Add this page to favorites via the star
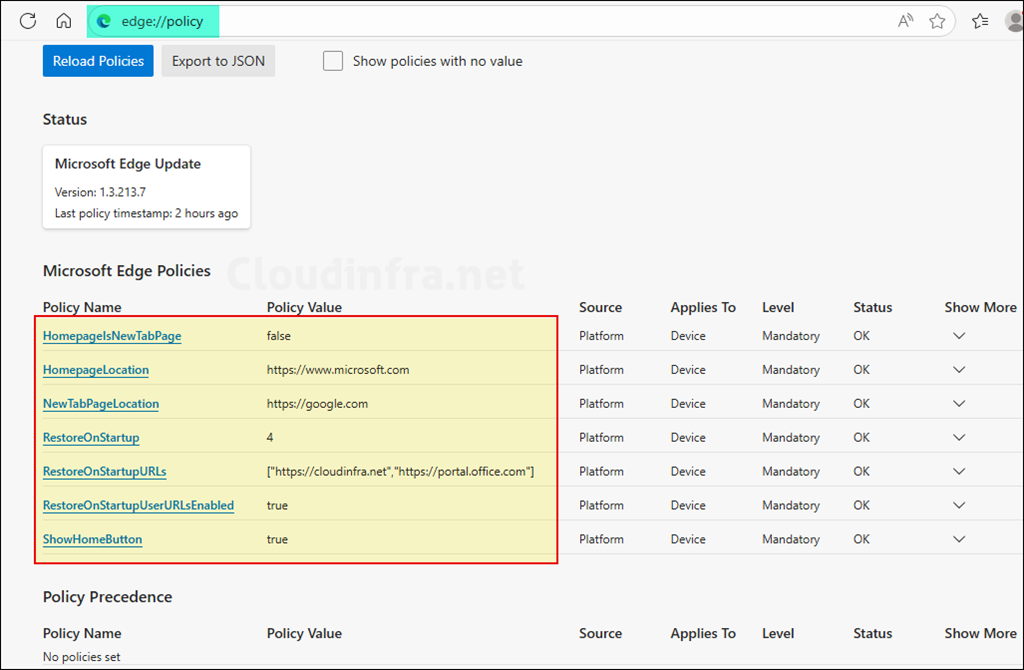Image resolution: width=1024 pixels, height=670 pixels. click(938, 20)
